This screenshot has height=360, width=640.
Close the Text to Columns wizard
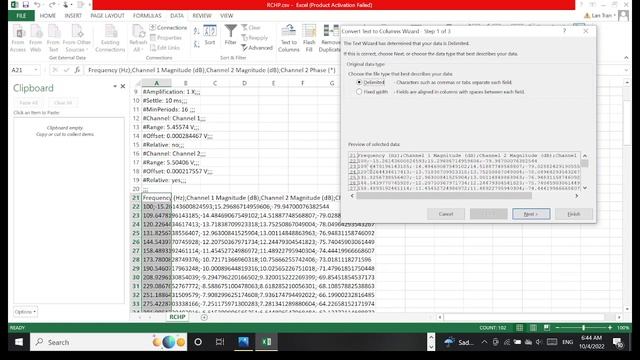(x=586, y=31)
